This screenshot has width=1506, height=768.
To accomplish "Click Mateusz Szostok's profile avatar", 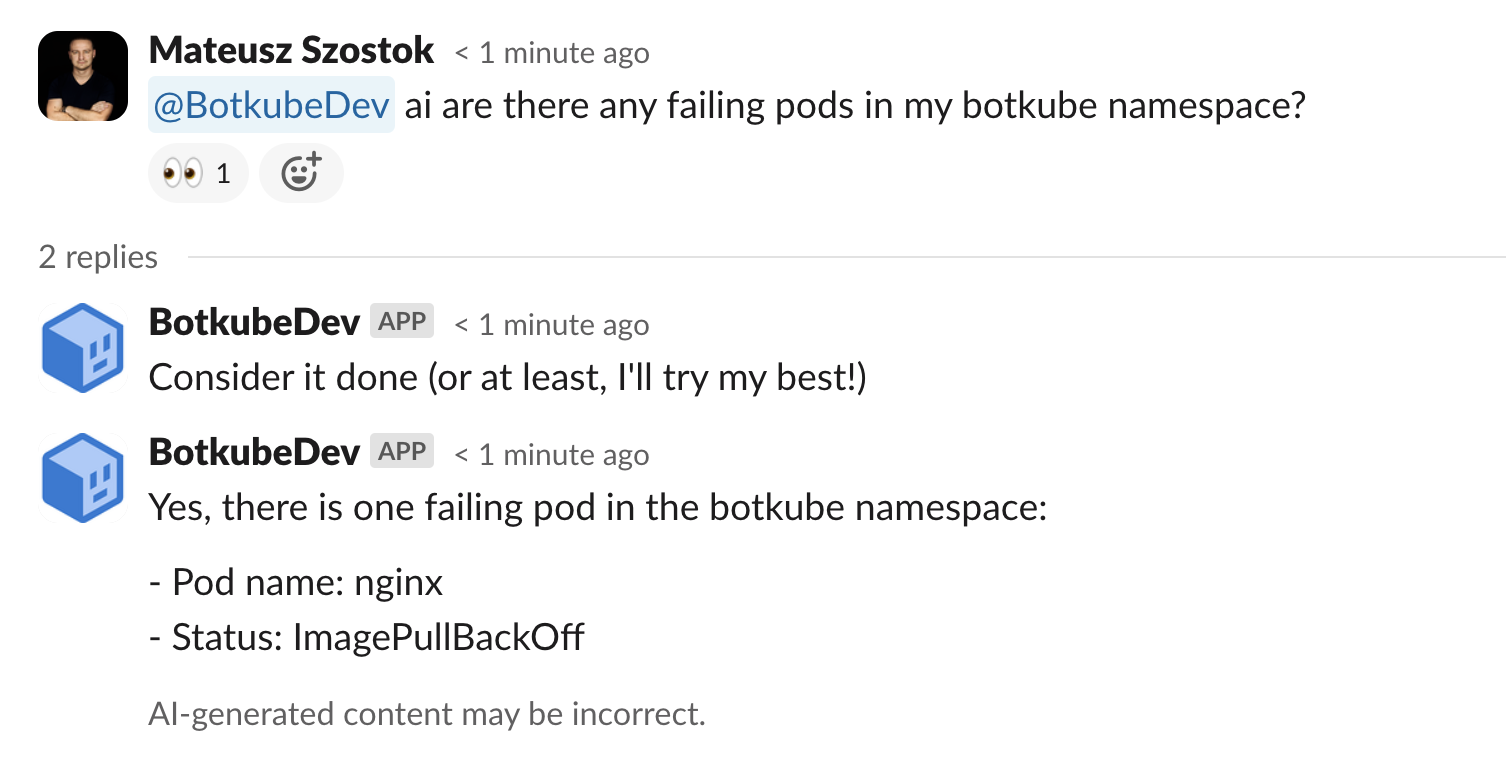I will tap(81, 75).
